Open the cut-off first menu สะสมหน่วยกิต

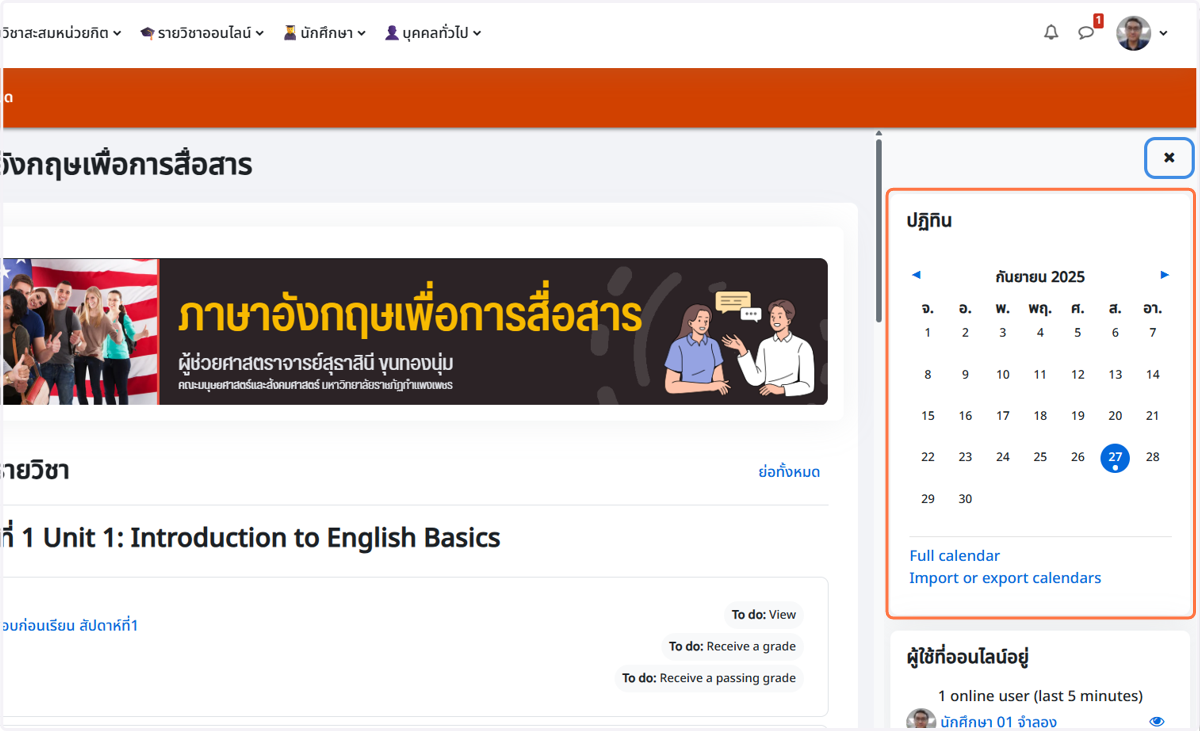point(62,33)
